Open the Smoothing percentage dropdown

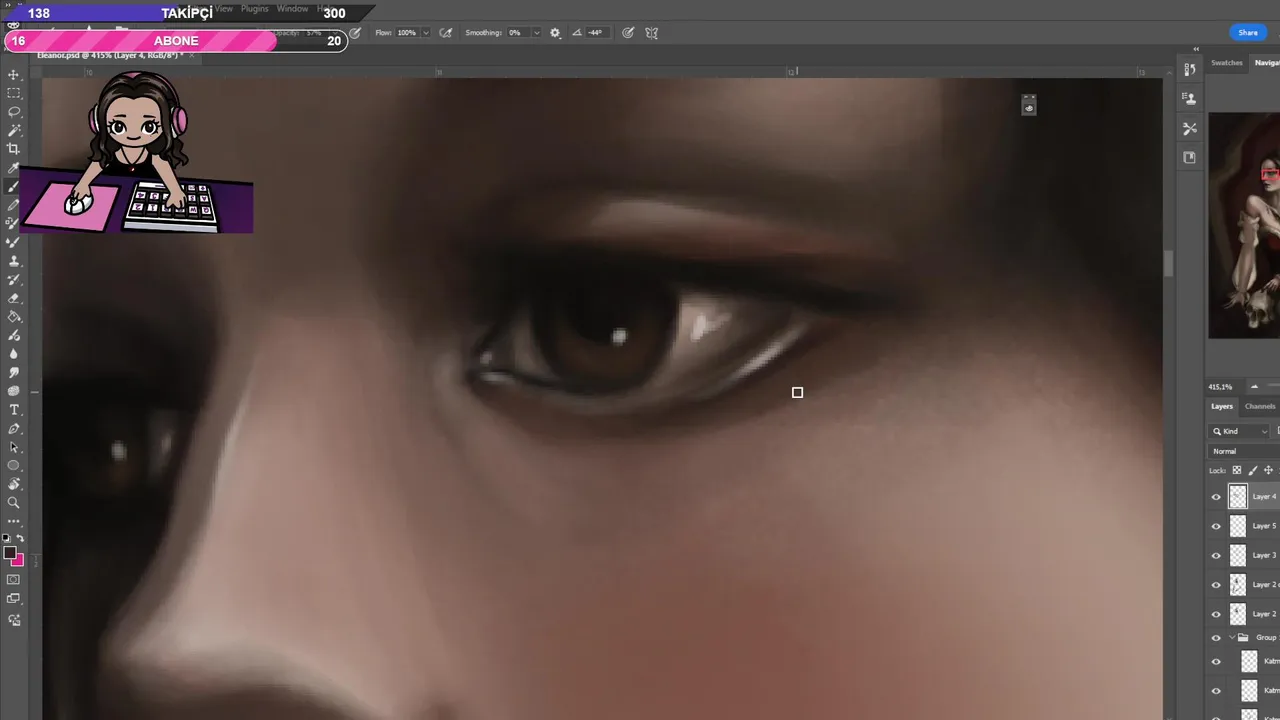point(536,33)
